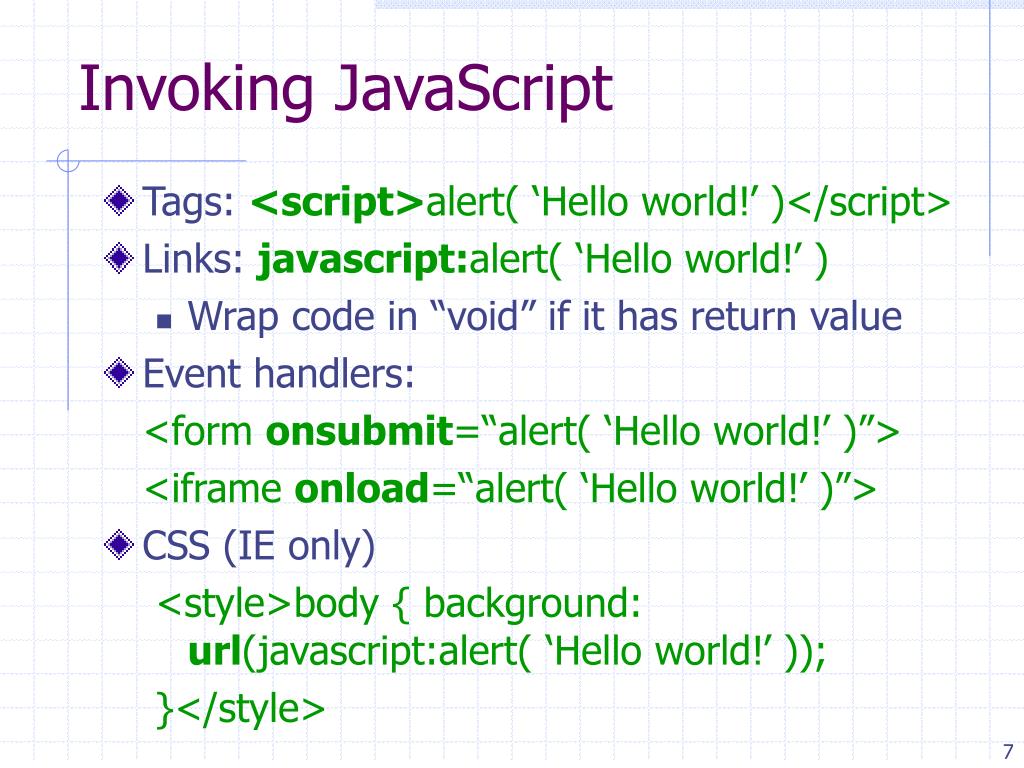
Task: Click the 'Links:' label
Action: tap(193, 259)
